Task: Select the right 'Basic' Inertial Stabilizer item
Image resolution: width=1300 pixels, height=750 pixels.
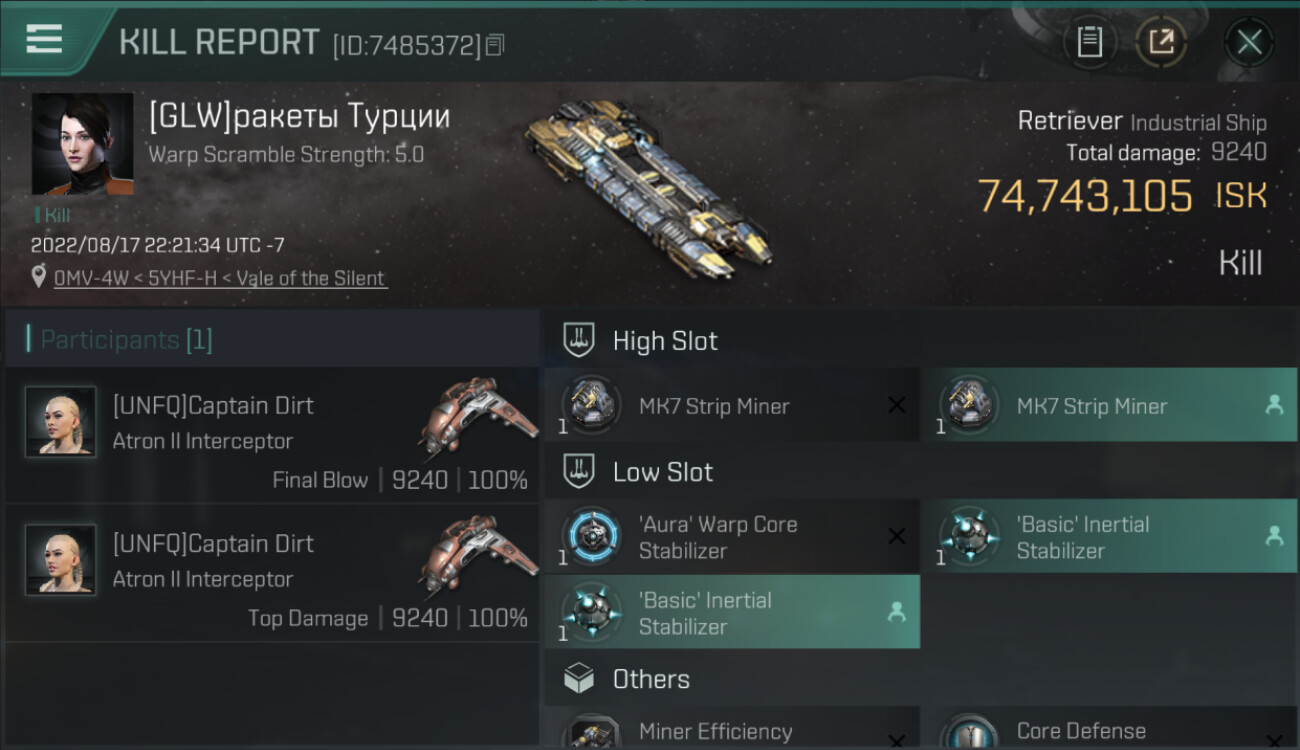Action: pos(1108,537)
